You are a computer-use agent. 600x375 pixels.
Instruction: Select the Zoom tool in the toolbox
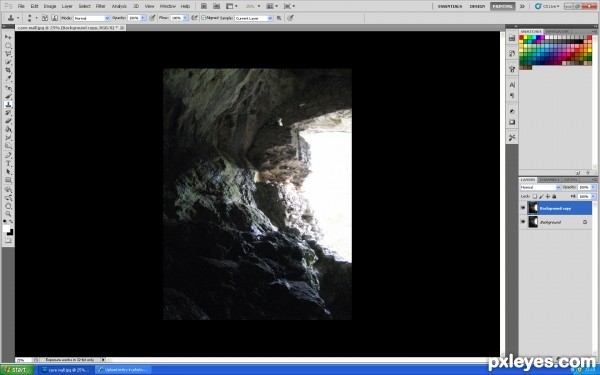point(8,214)
